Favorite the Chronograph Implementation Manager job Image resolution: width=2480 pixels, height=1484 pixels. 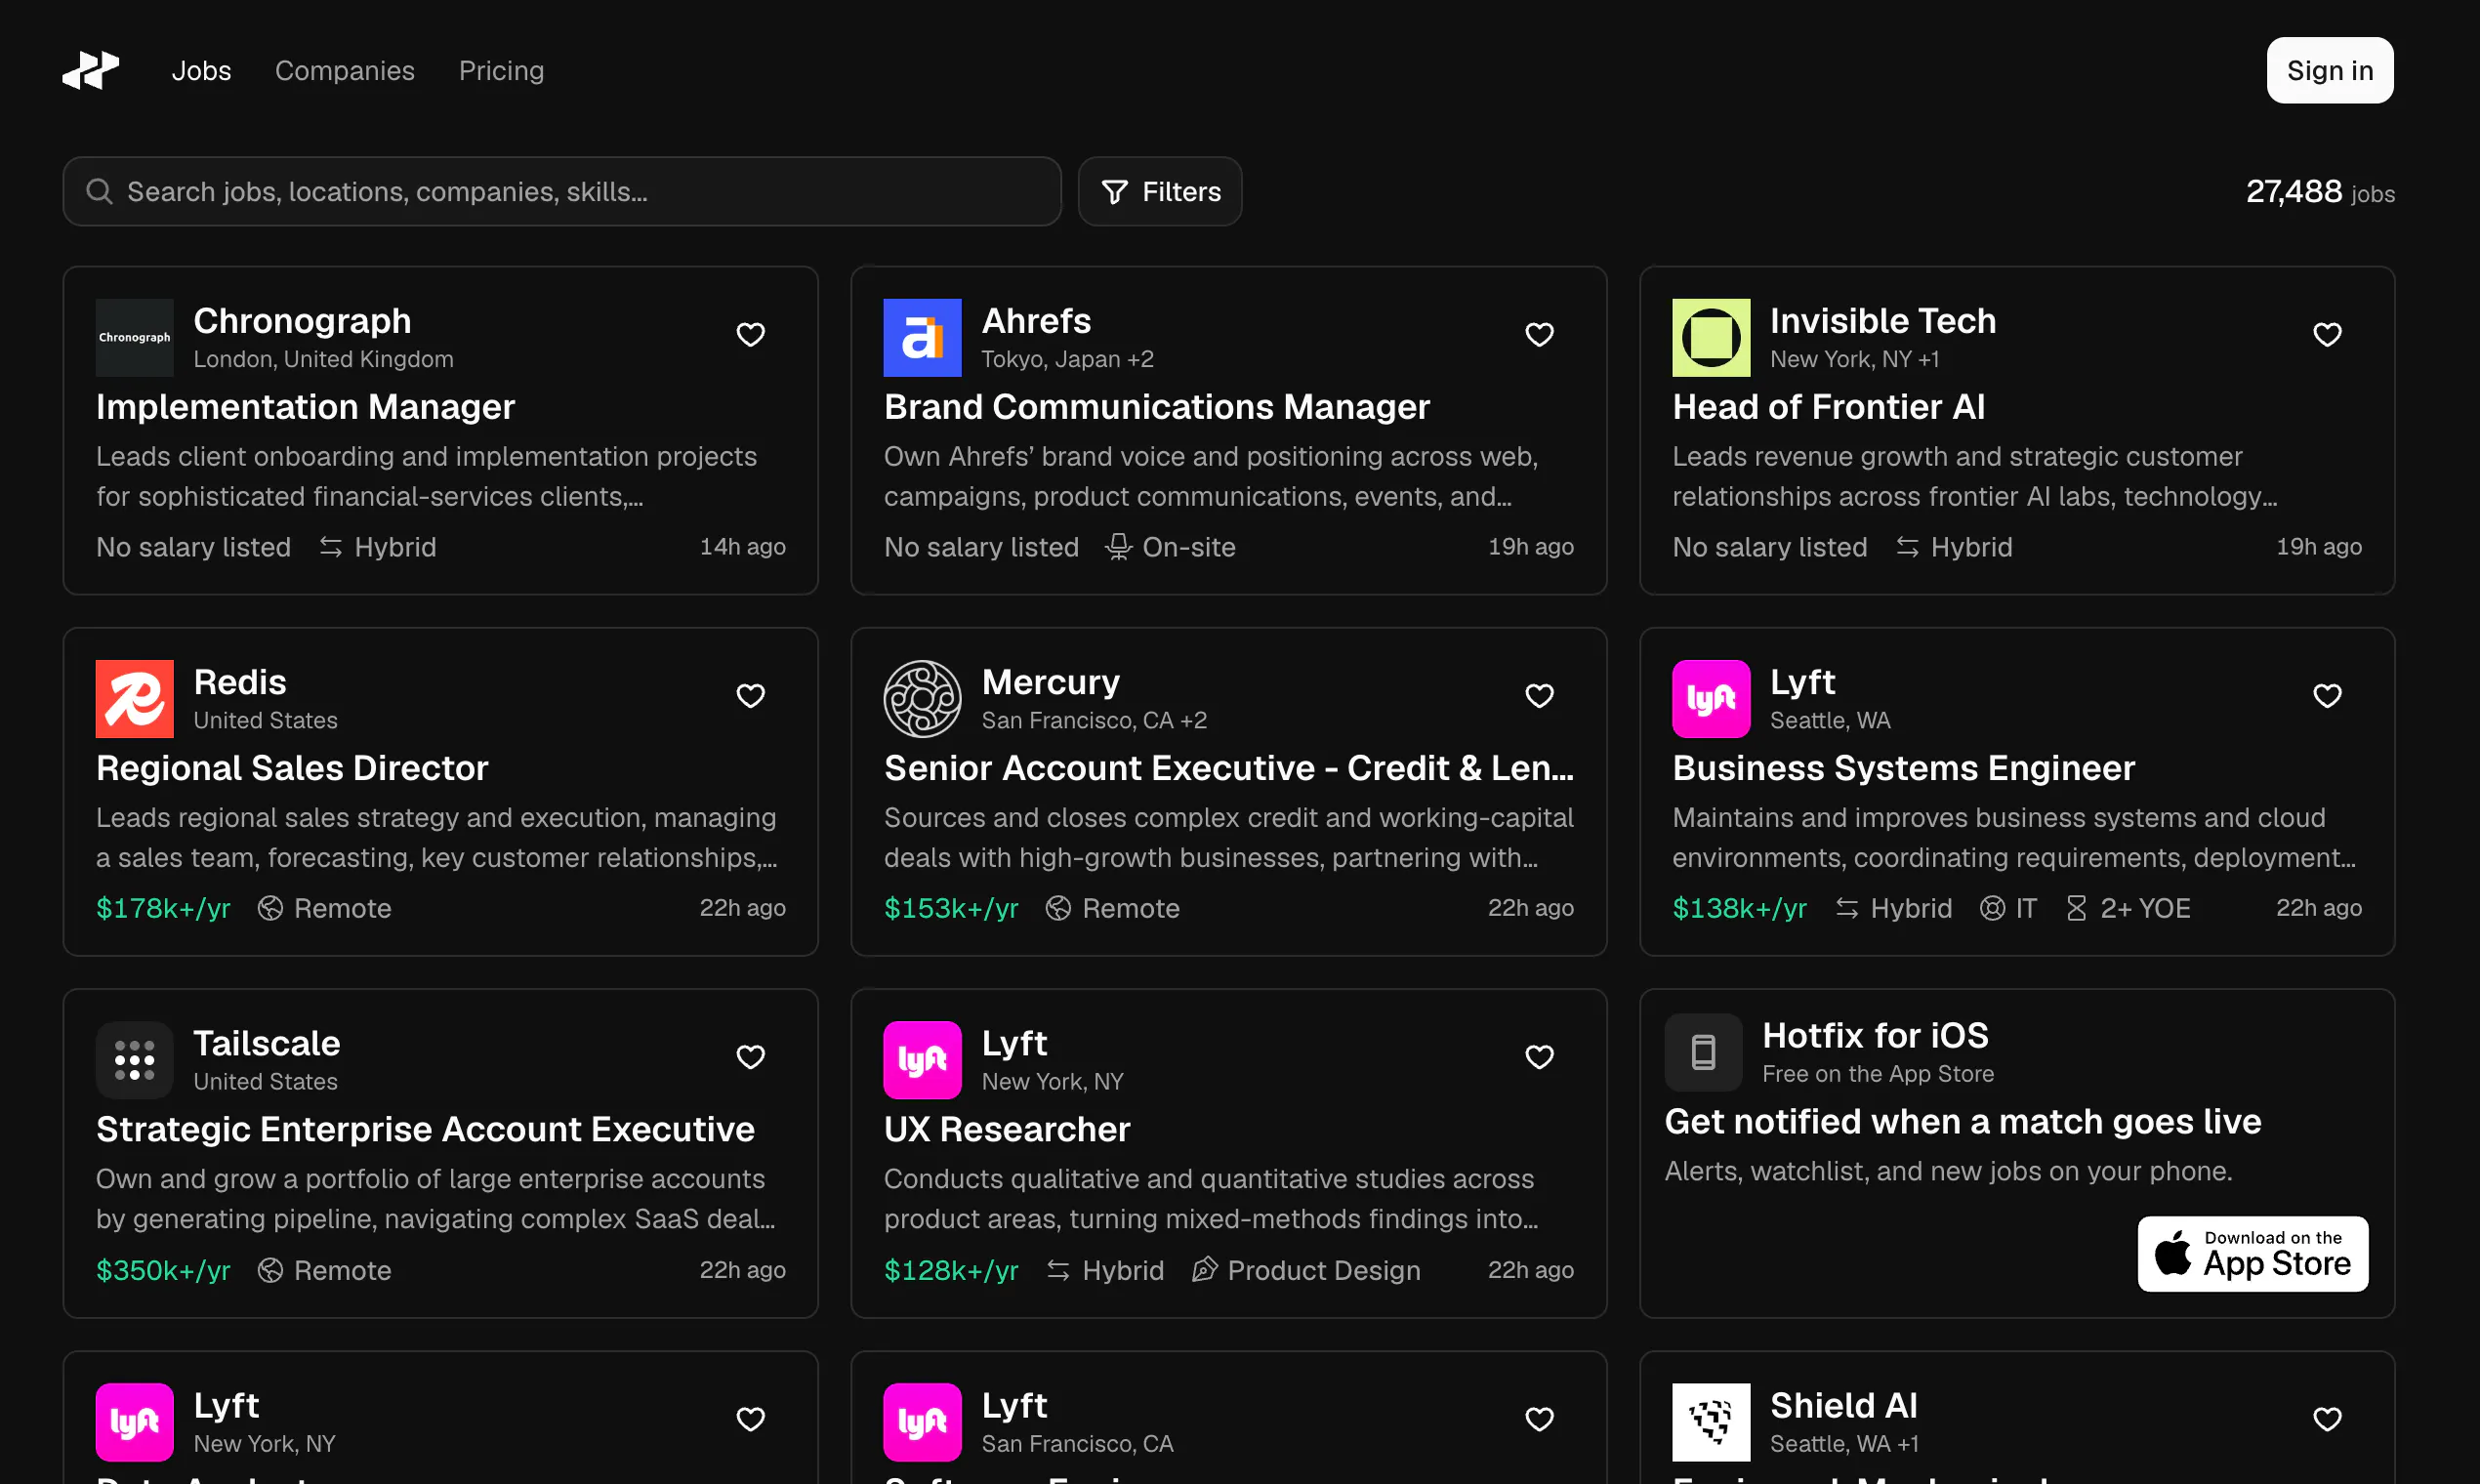[750, 334]
